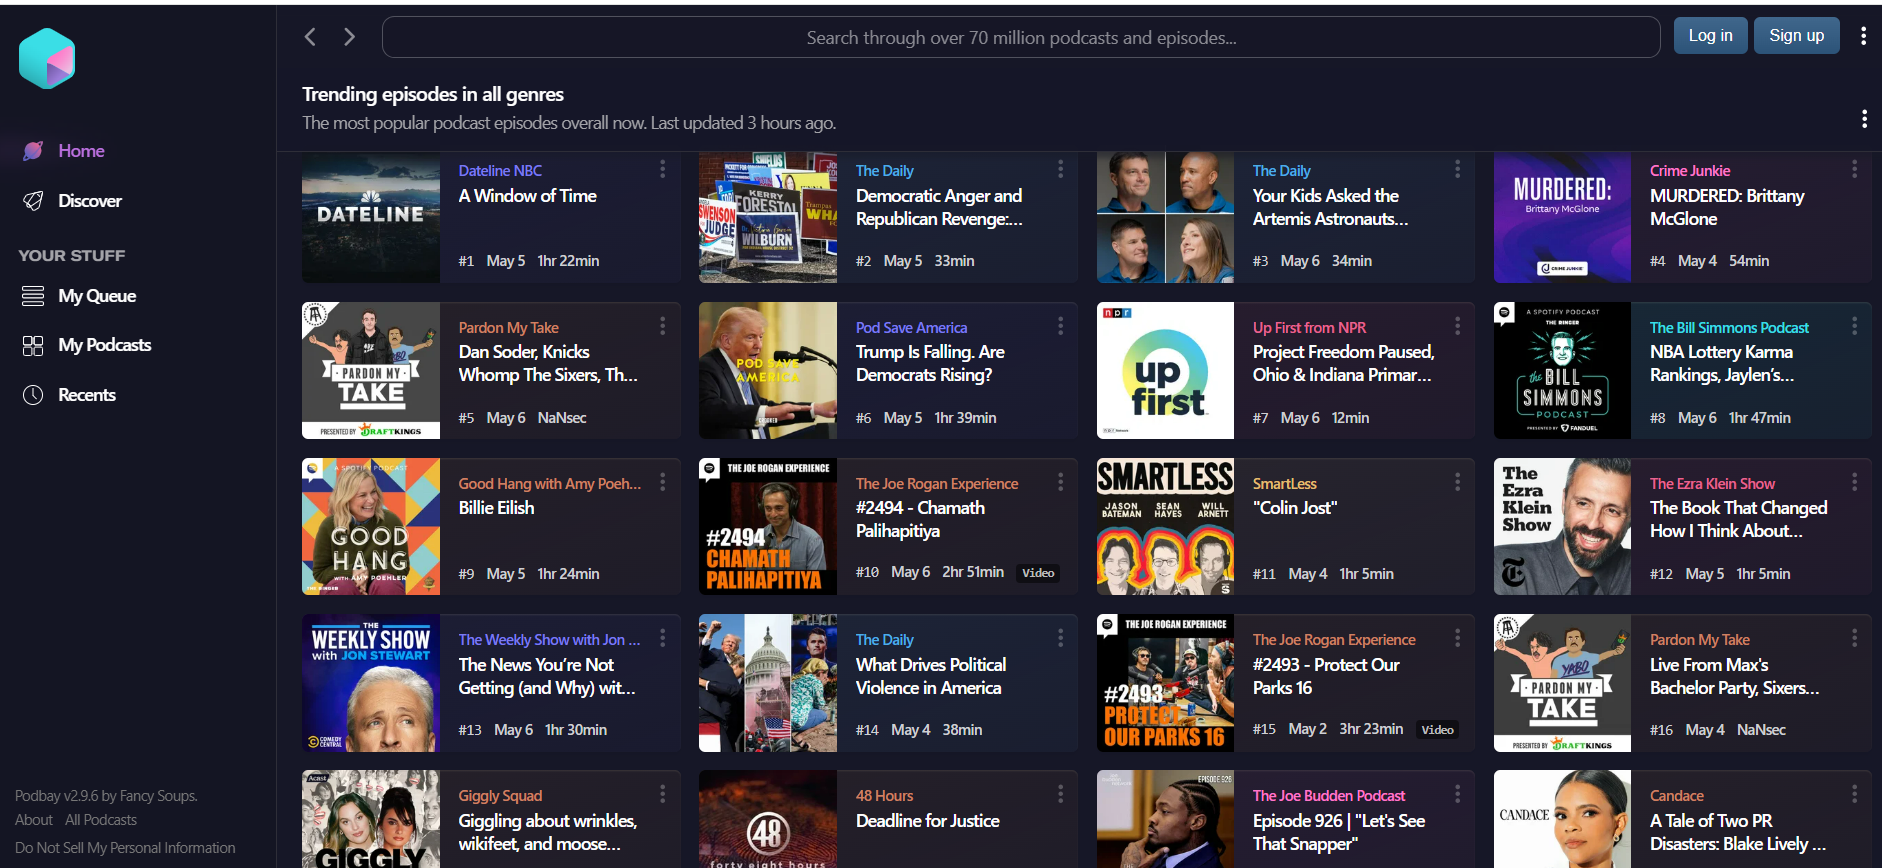The image size is (1882, 868).
Task: Open options for Dan Soder, Knicks episode
Action: pyautogui.click(x=662, y=326)
